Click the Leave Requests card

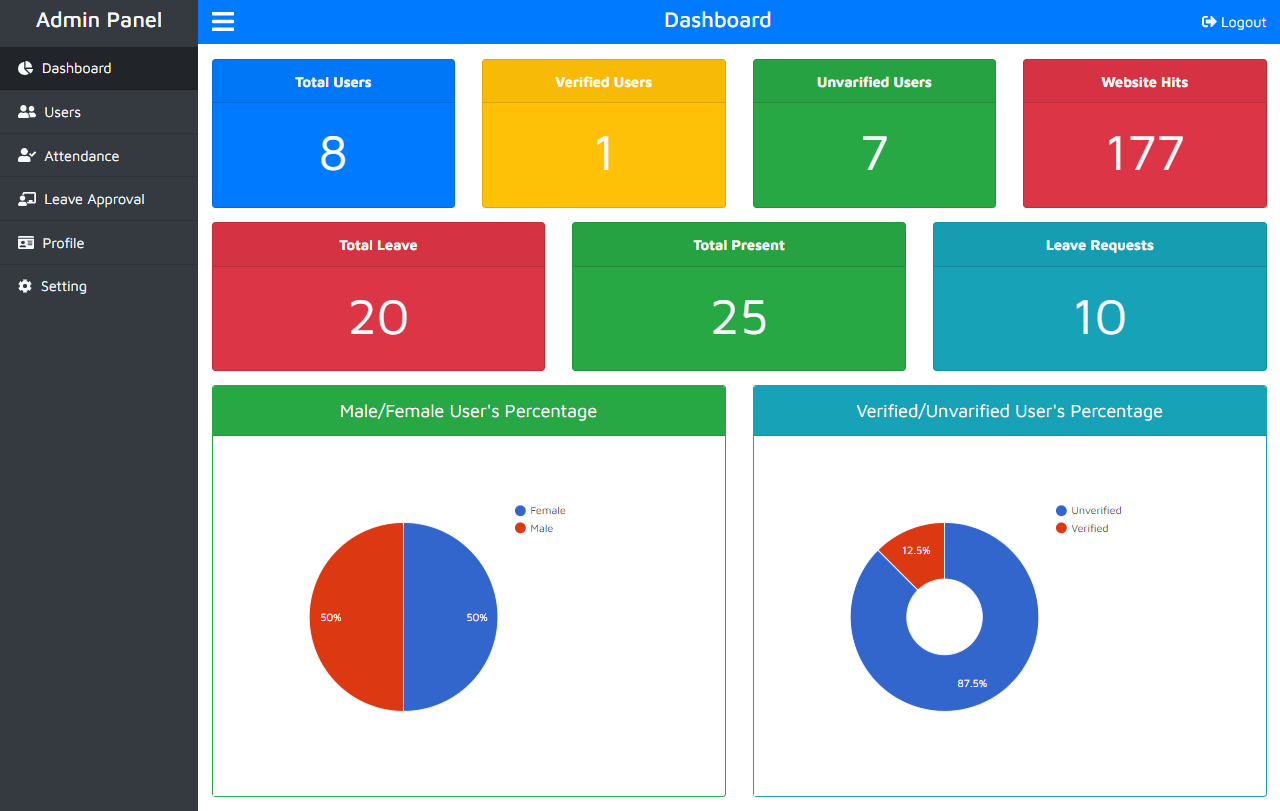1099,296
